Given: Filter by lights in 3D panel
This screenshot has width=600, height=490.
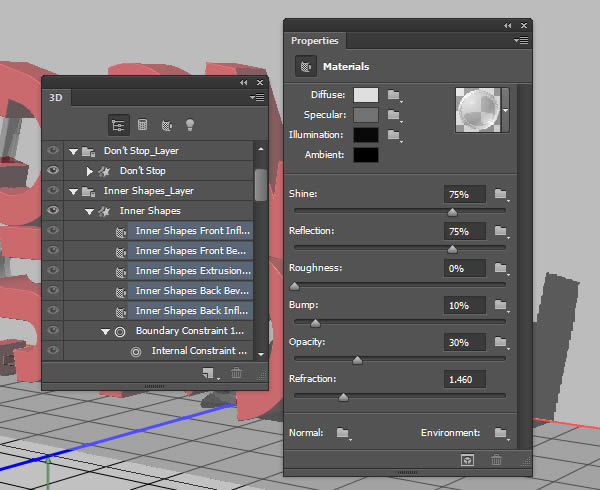Looking at the screenshot, I should click(190, 125).
